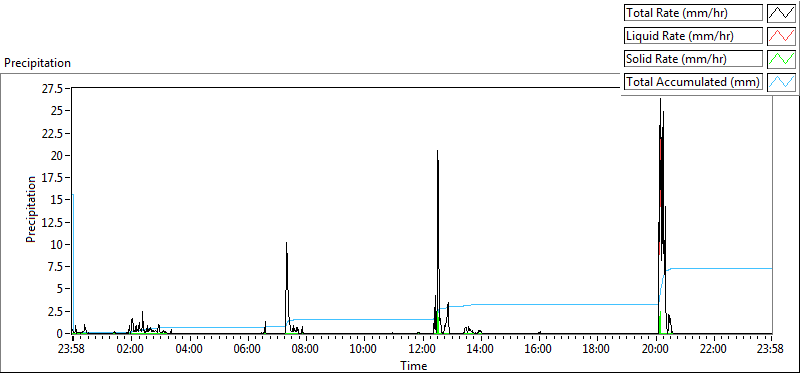Image resolution: width=800 pixels, height=373 pixels.
Task: Click the Total Rate black line legend icon
Action: coord(781,13)
